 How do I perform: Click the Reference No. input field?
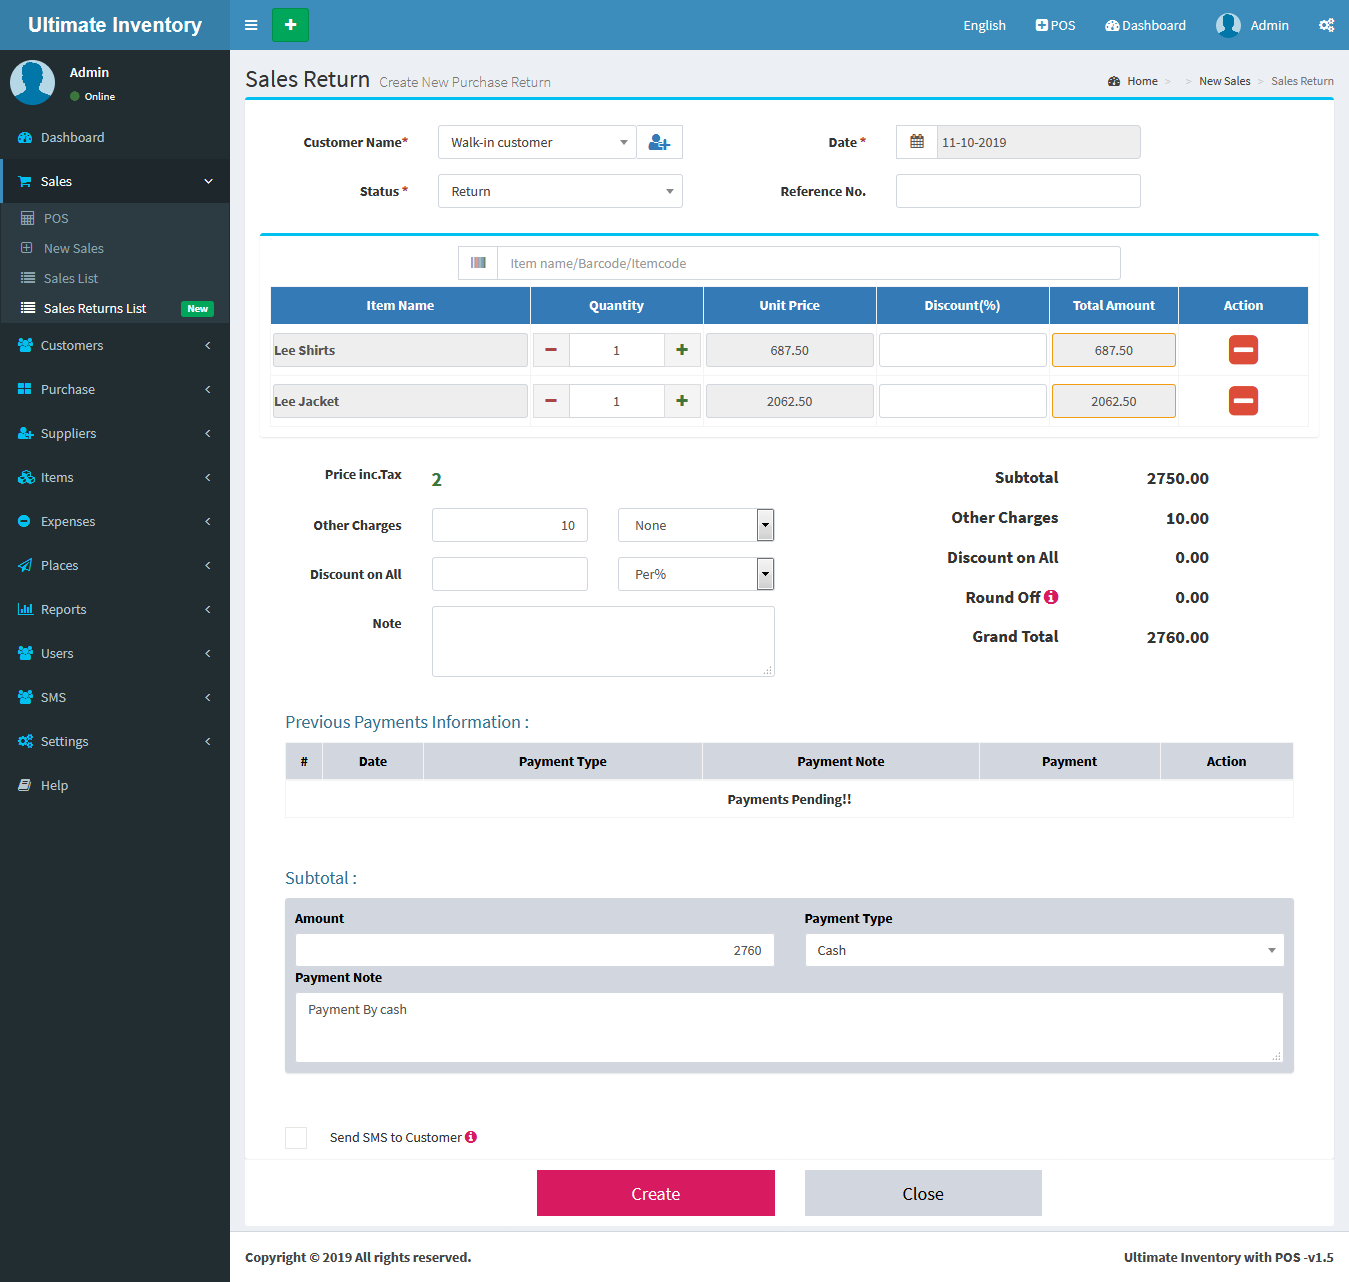[x=1017, y=191]
